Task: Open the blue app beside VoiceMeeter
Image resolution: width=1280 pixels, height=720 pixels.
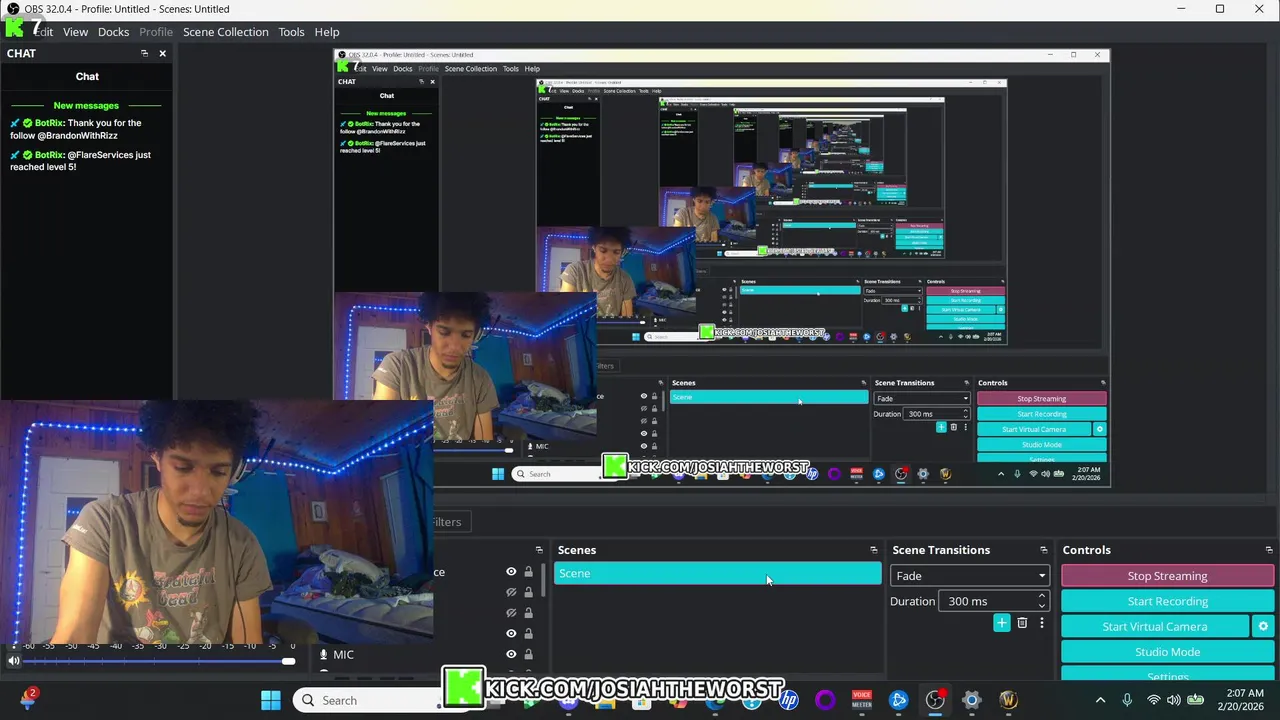Action: point(898,700)
